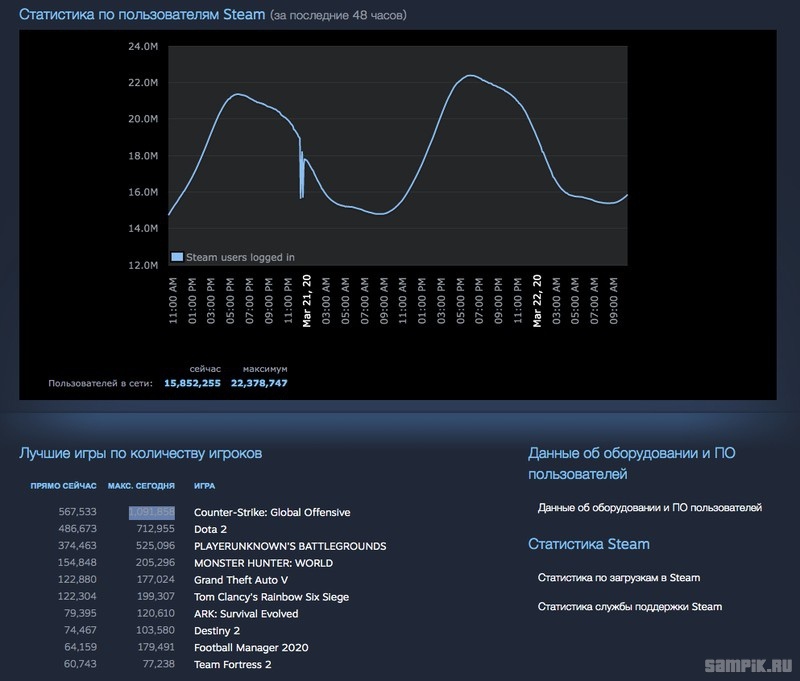Click the Статистика Steam section heading
Viewport: 800px width, 681px height.
pos(589,544)
